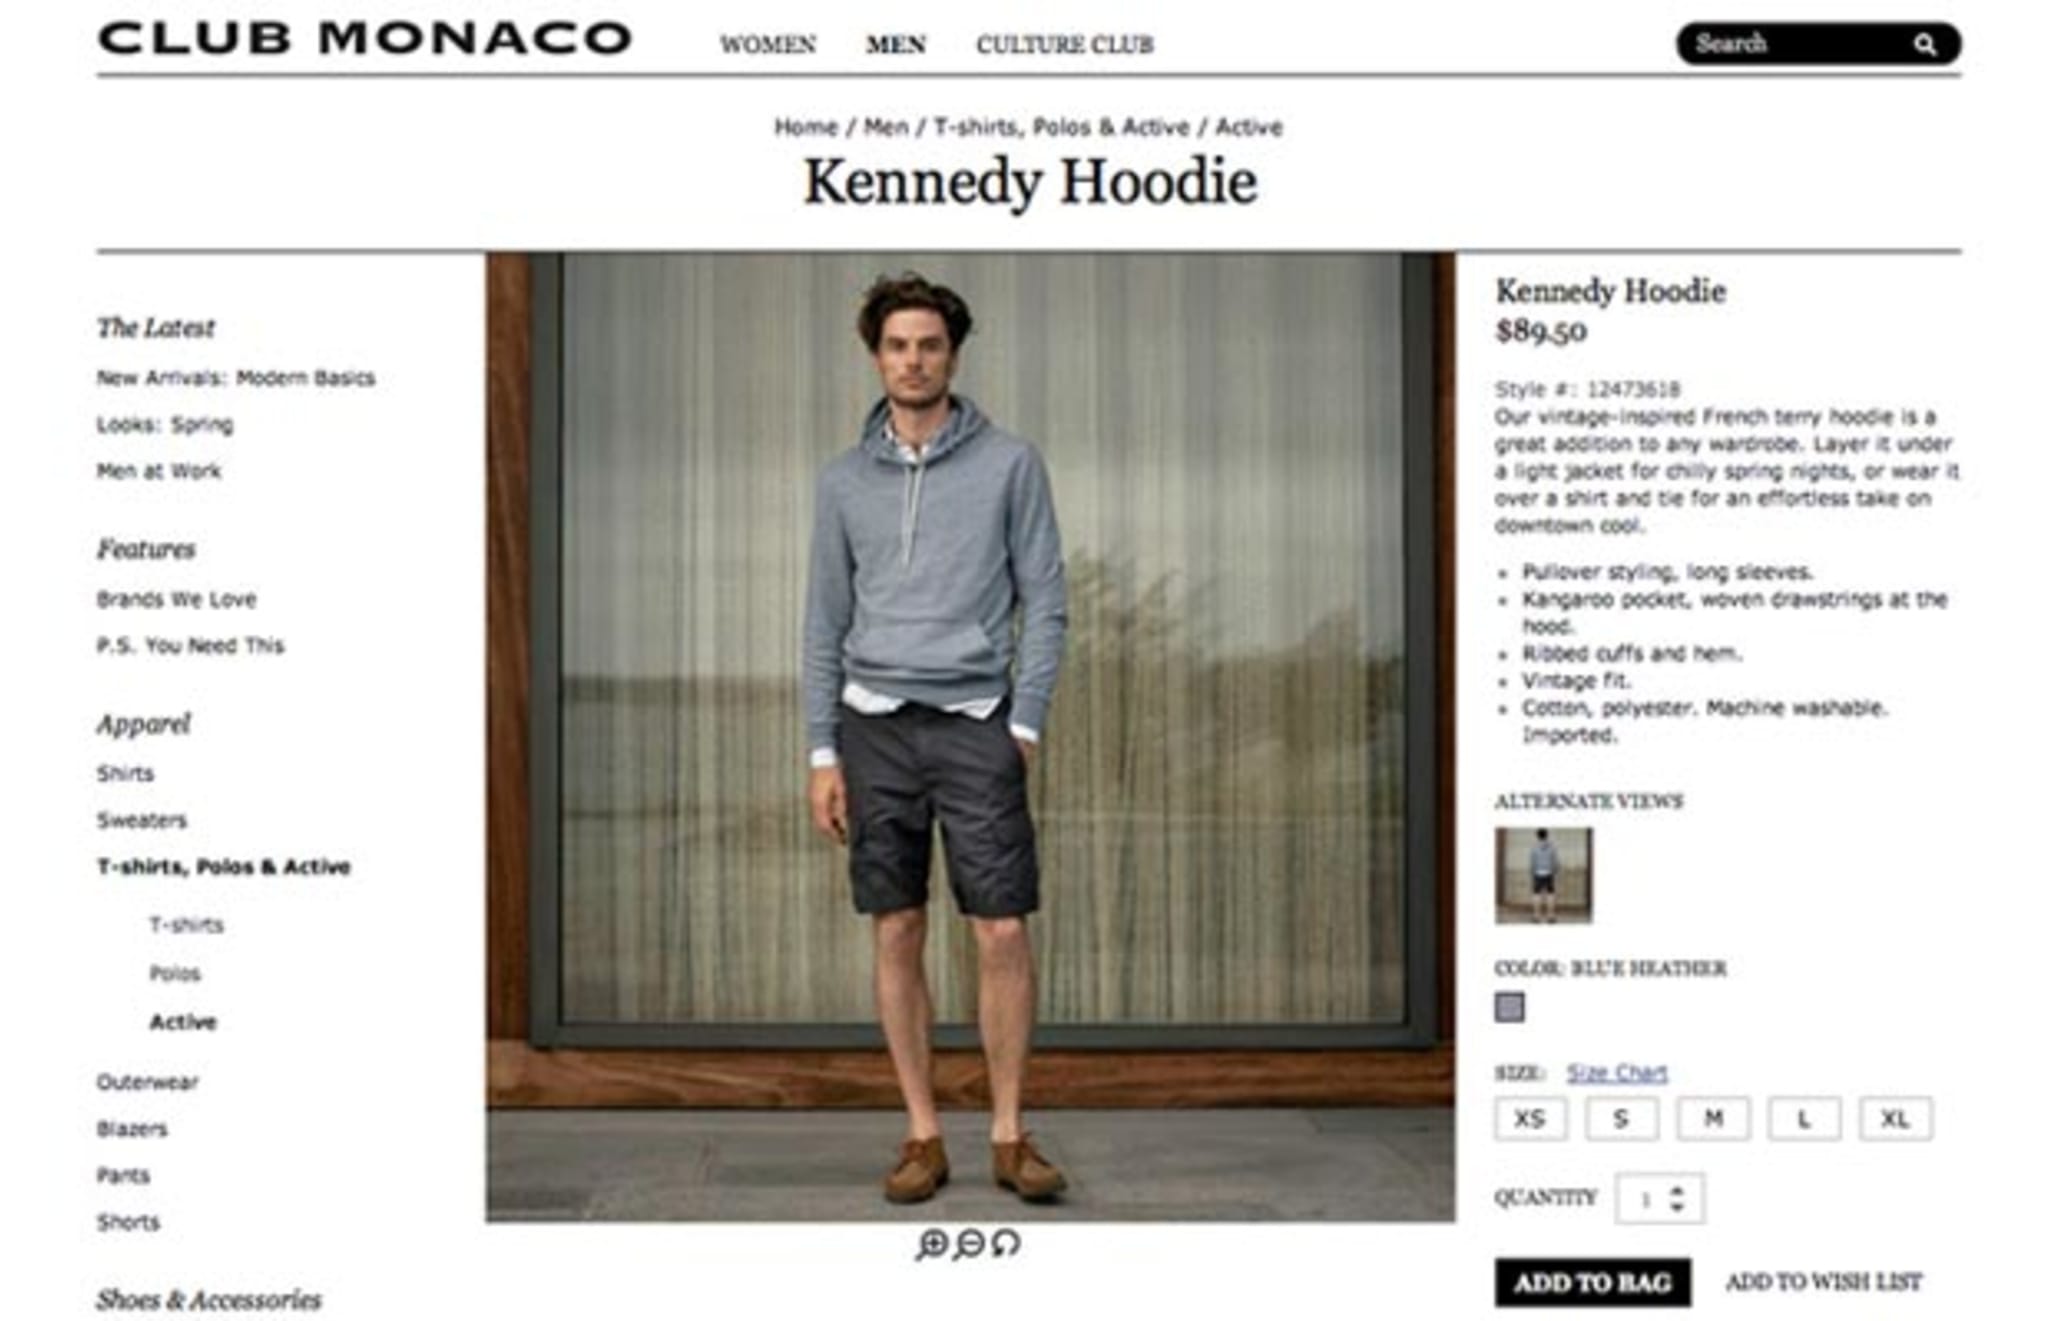Zoom in on the product image
This screenshot has height=1321, width=2048.
pyautogui.click(x=931, y=1243)
